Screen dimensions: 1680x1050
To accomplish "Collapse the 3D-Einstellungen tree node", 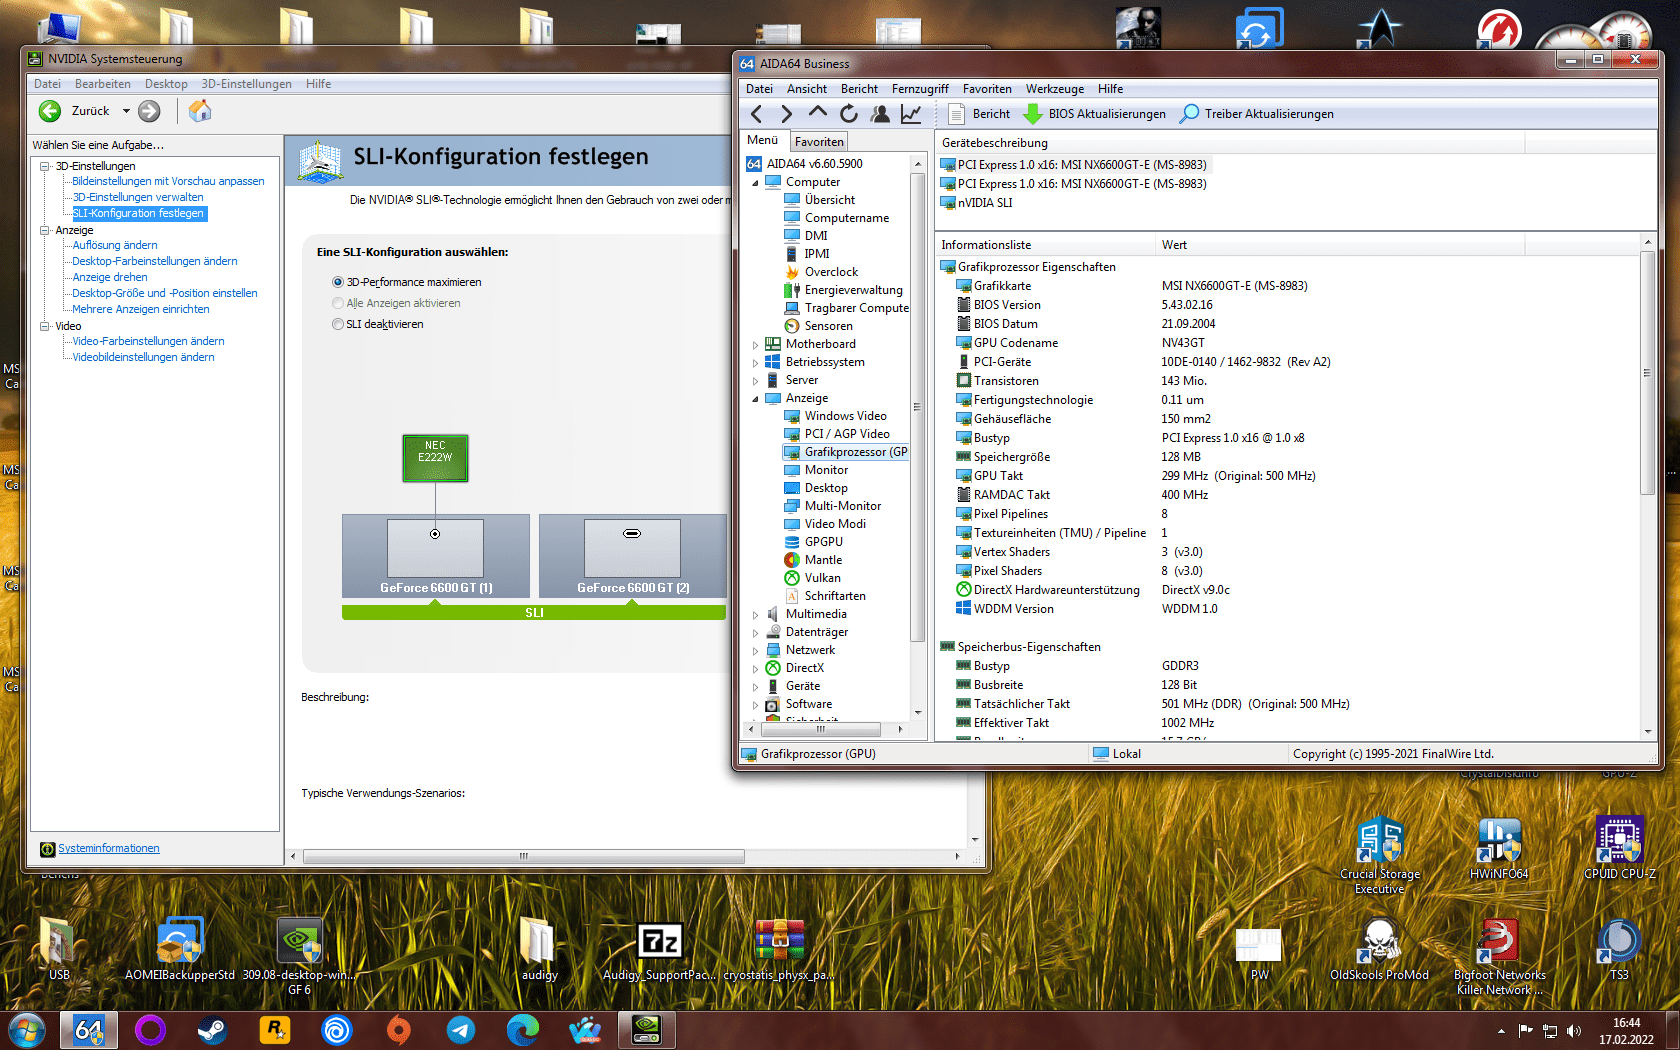I will [x=45, y=166].
